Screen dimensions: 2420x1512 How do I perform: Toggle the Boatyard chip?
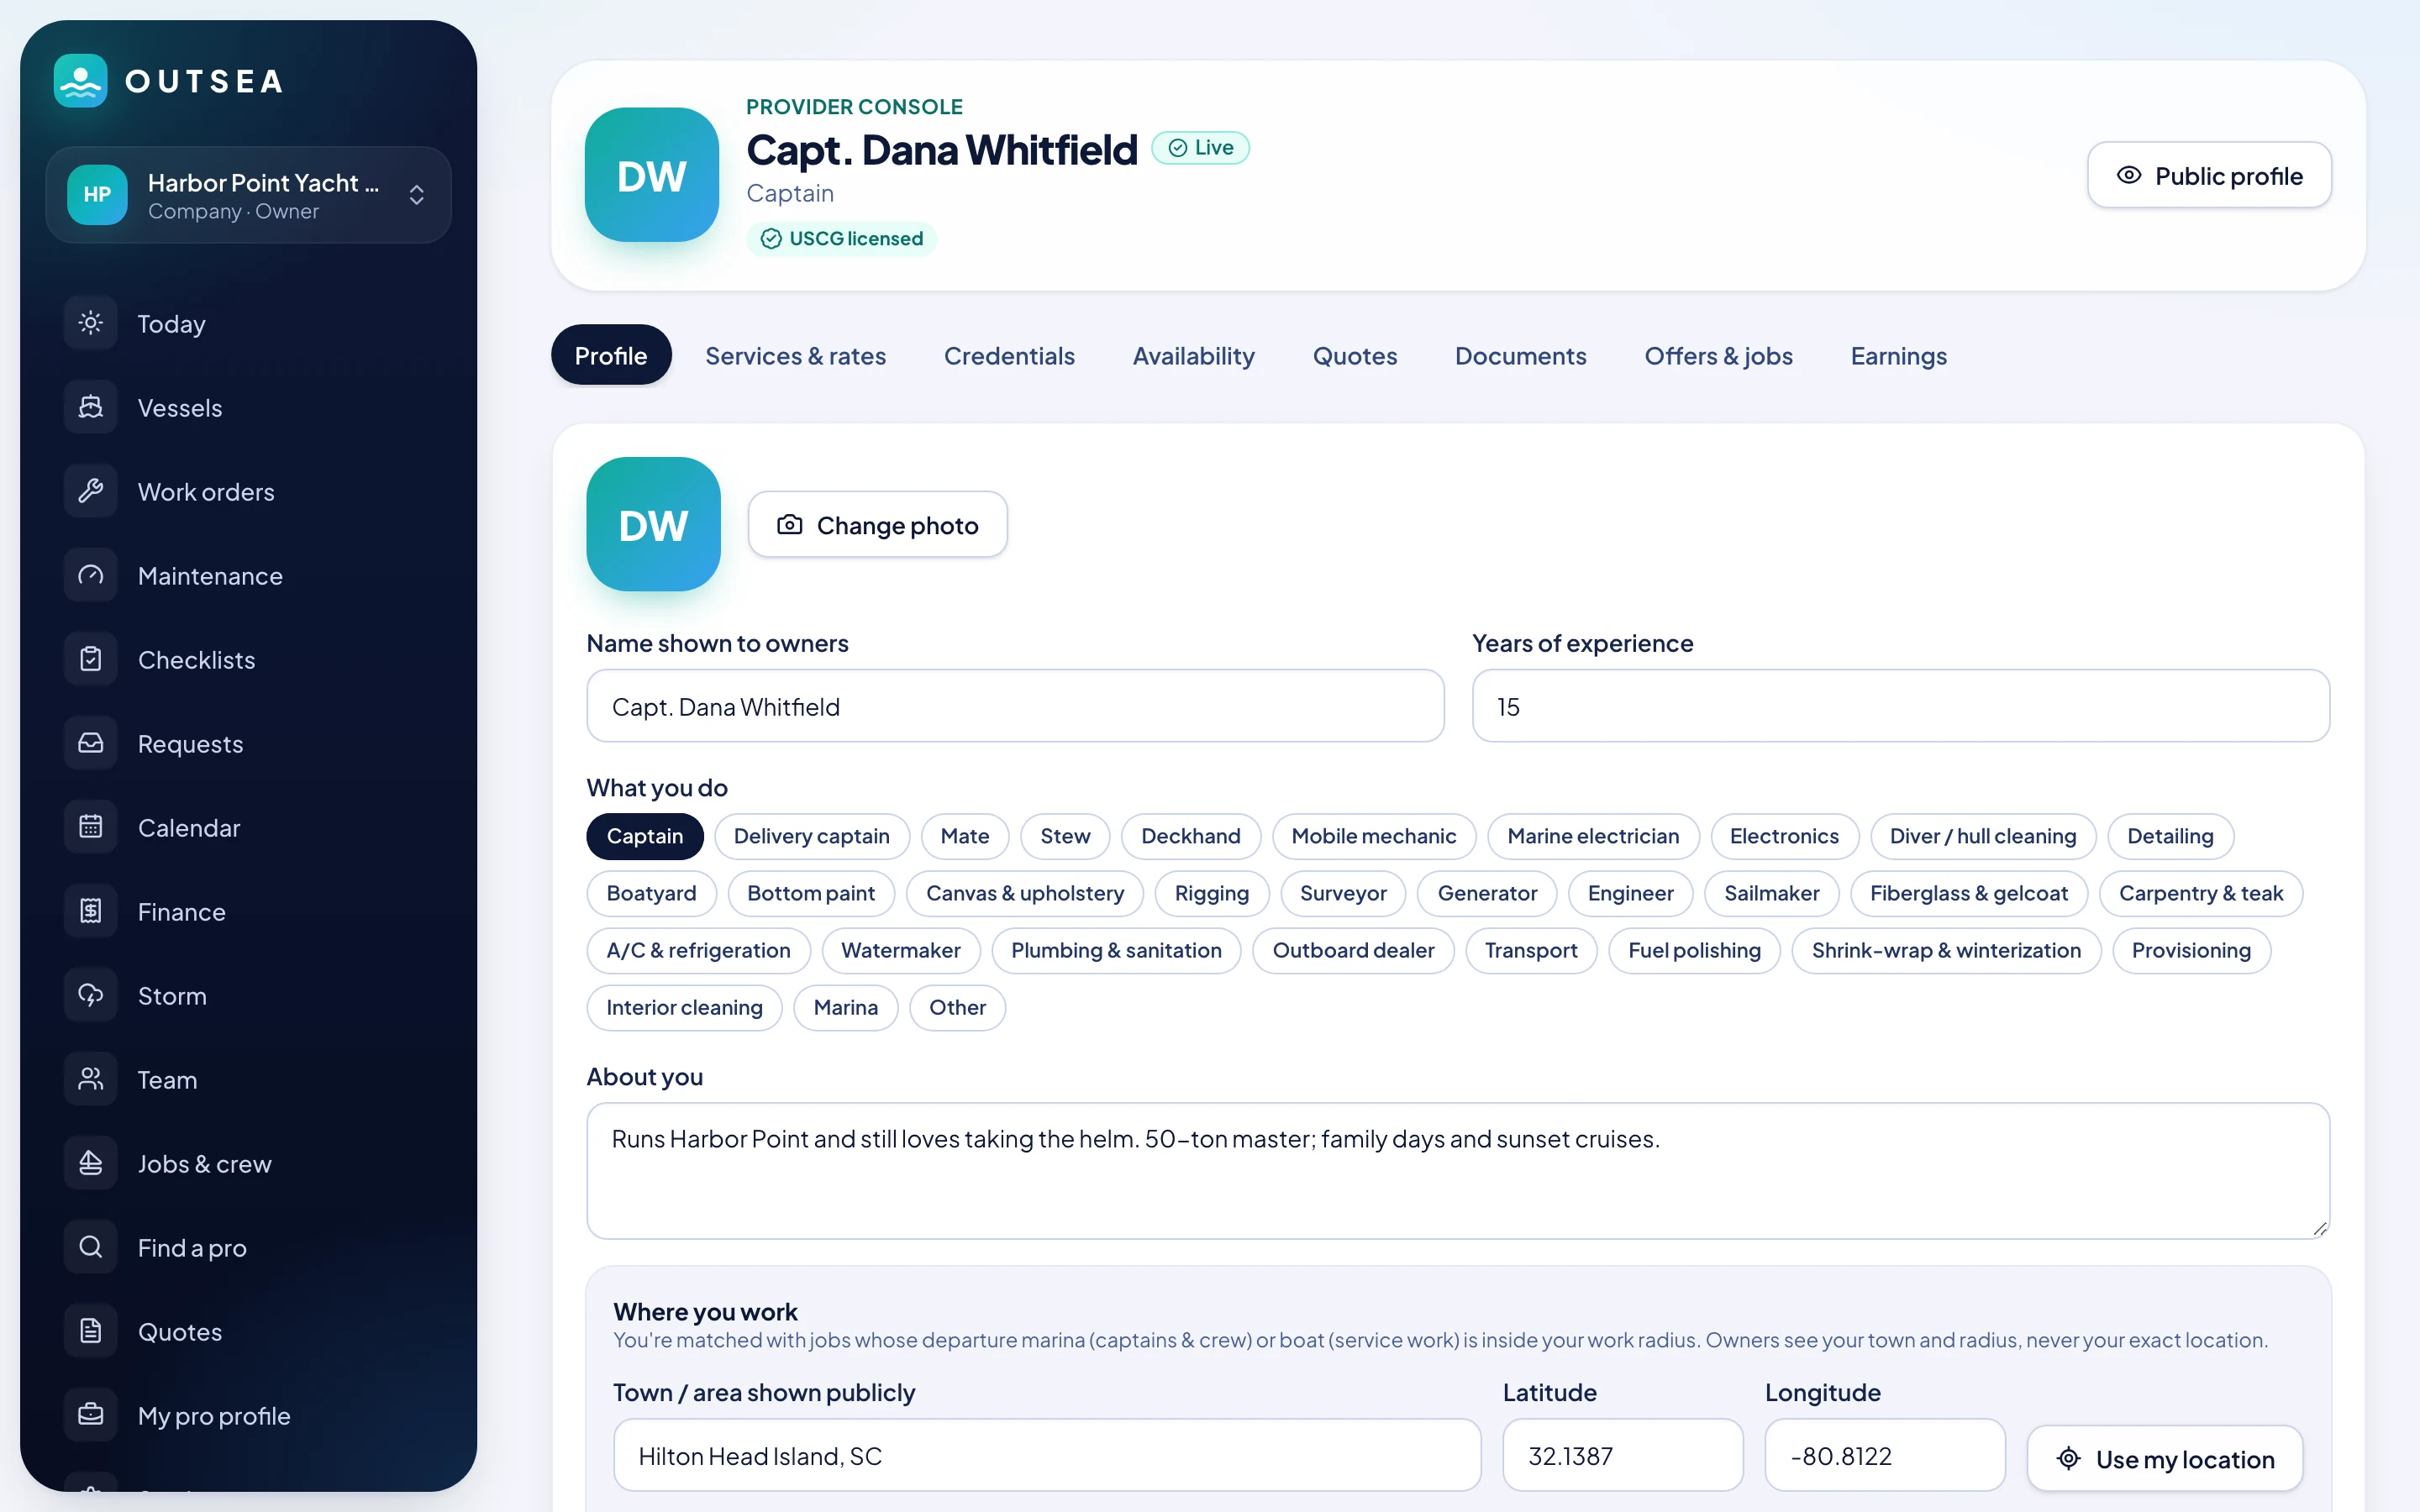[x=651, y=893]
